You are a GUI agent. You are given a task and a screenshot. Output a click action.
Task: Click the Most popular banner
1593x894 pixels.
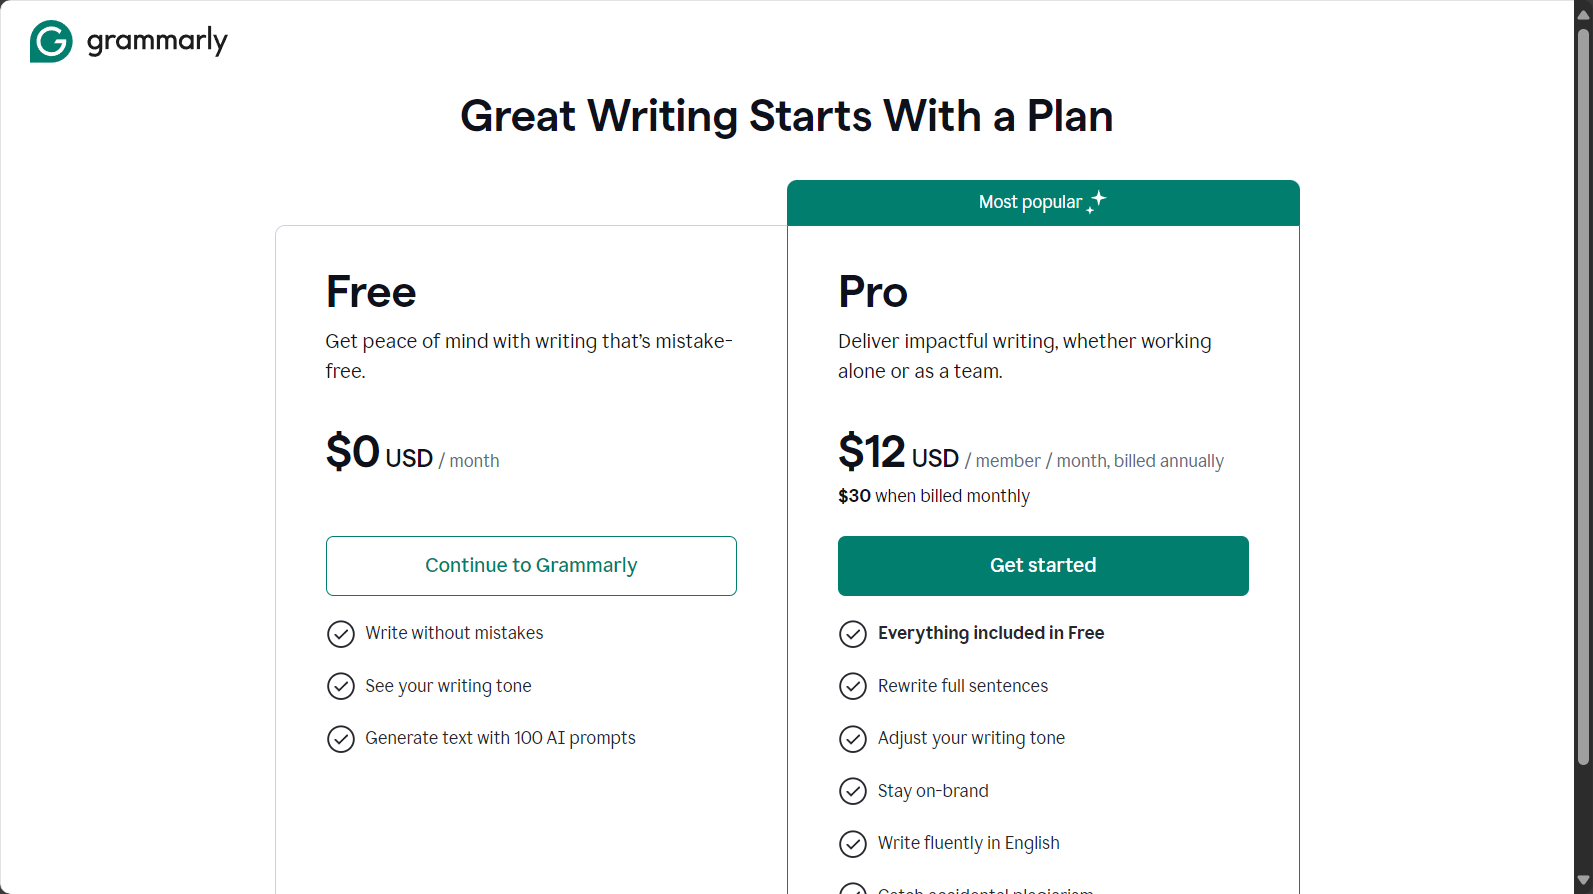[x=1043, y=203]
